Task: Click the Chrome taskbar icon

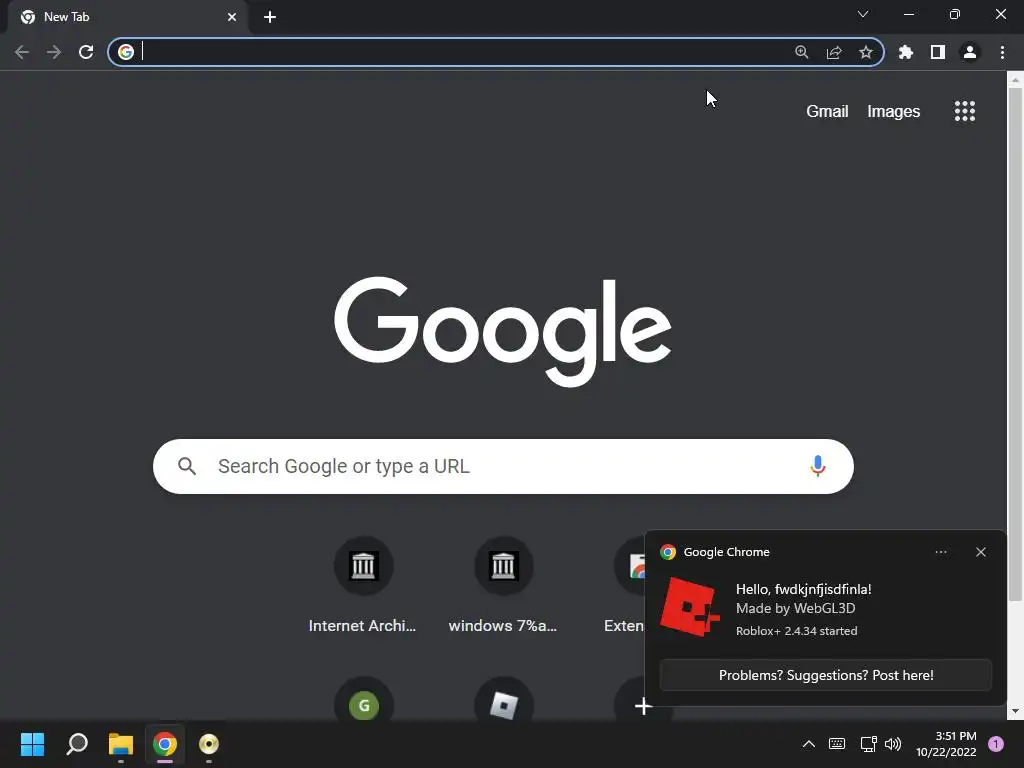Action: click(x=165, y=744)
